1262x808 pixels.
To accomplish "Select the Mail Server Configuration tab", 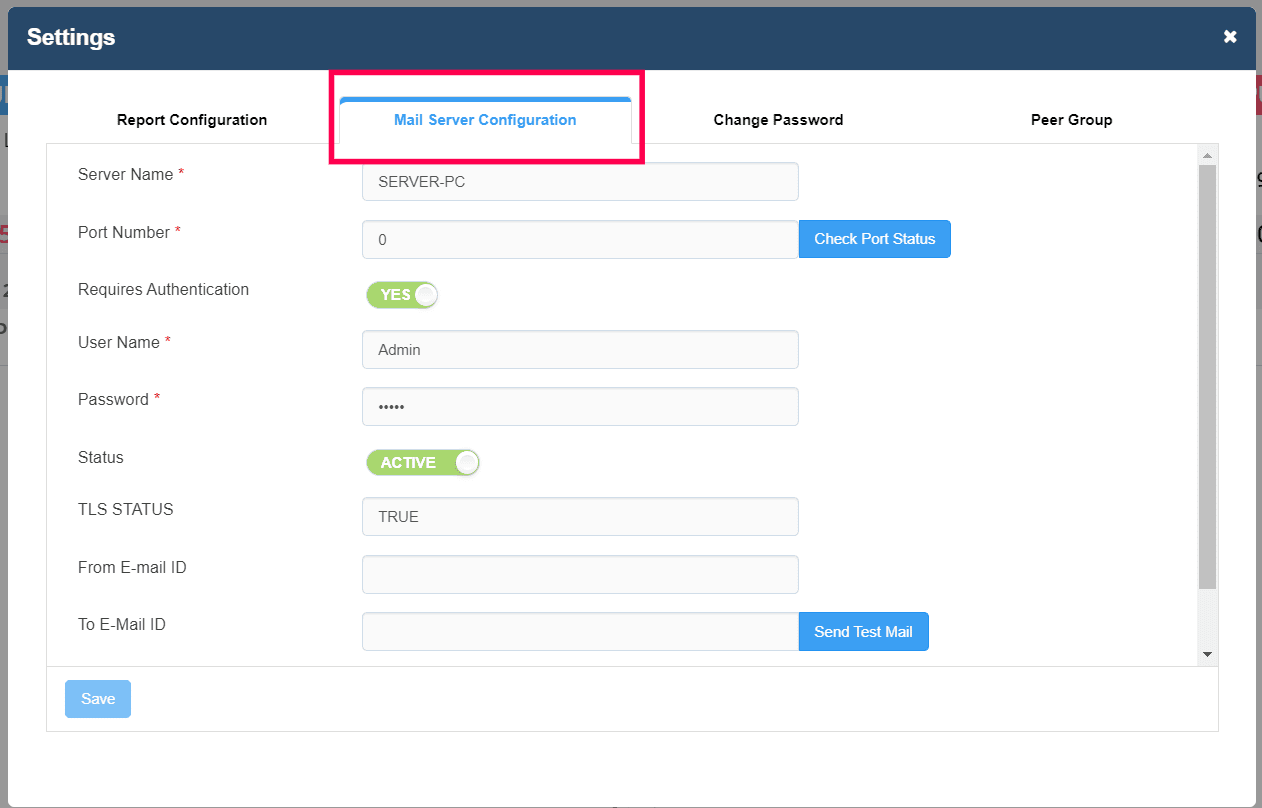I will tap(485, 120).
